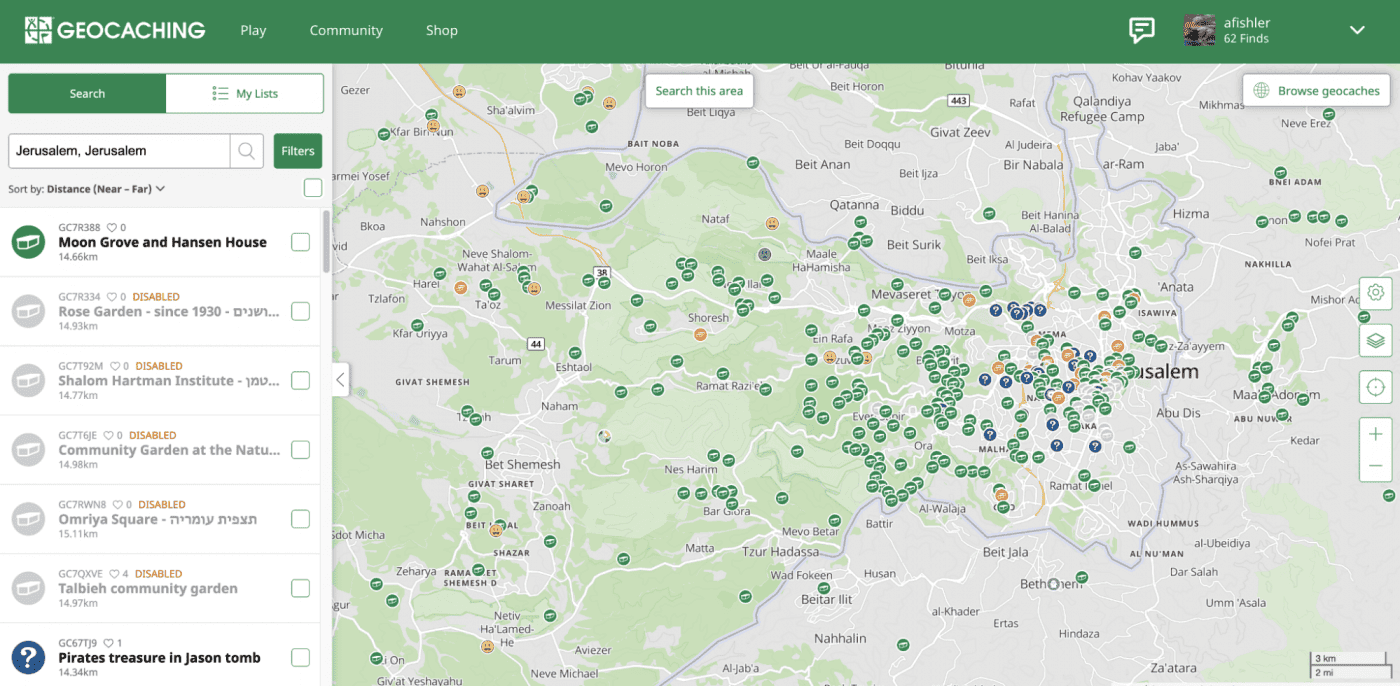1400x686 pixels.
Task: Open the map layers icon
Action: pyautogui.click(x=1376, y=340)
